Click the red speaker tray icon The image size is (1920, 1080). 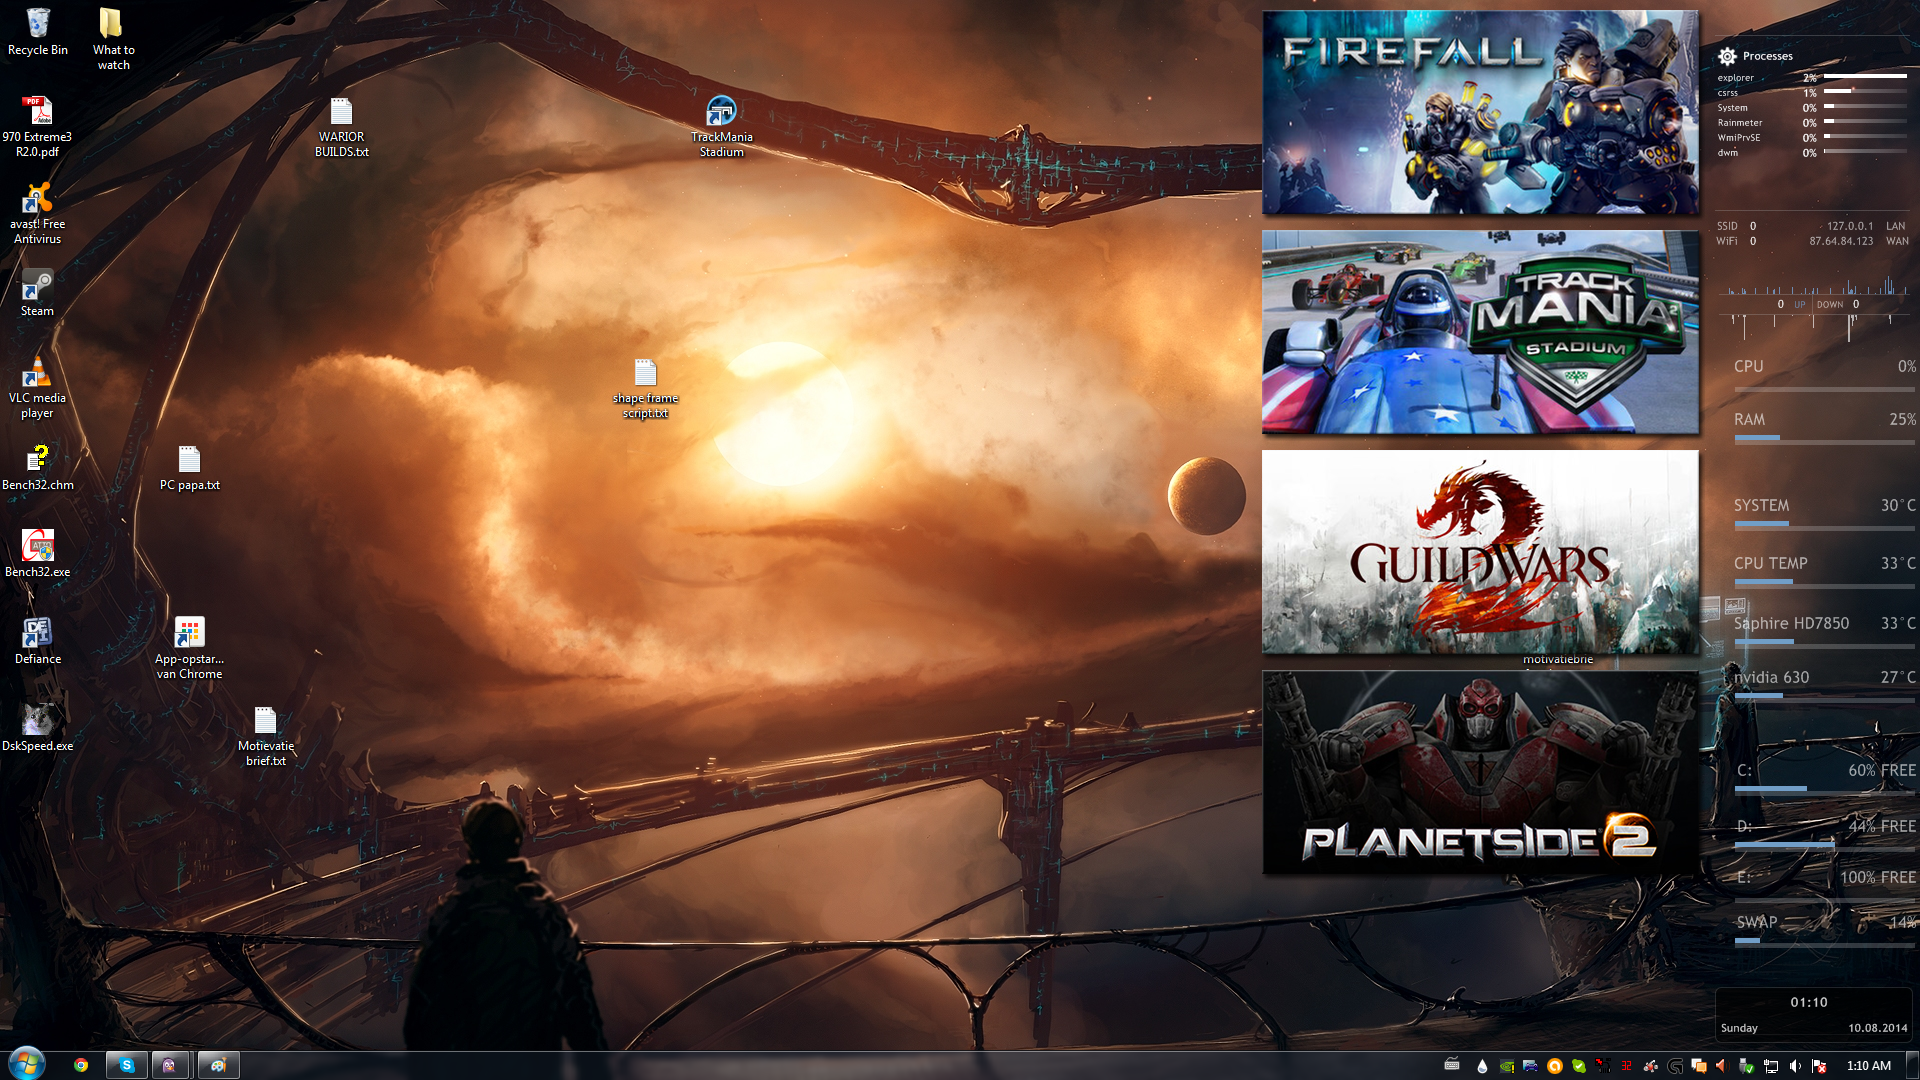[x=1722, y=1066]
